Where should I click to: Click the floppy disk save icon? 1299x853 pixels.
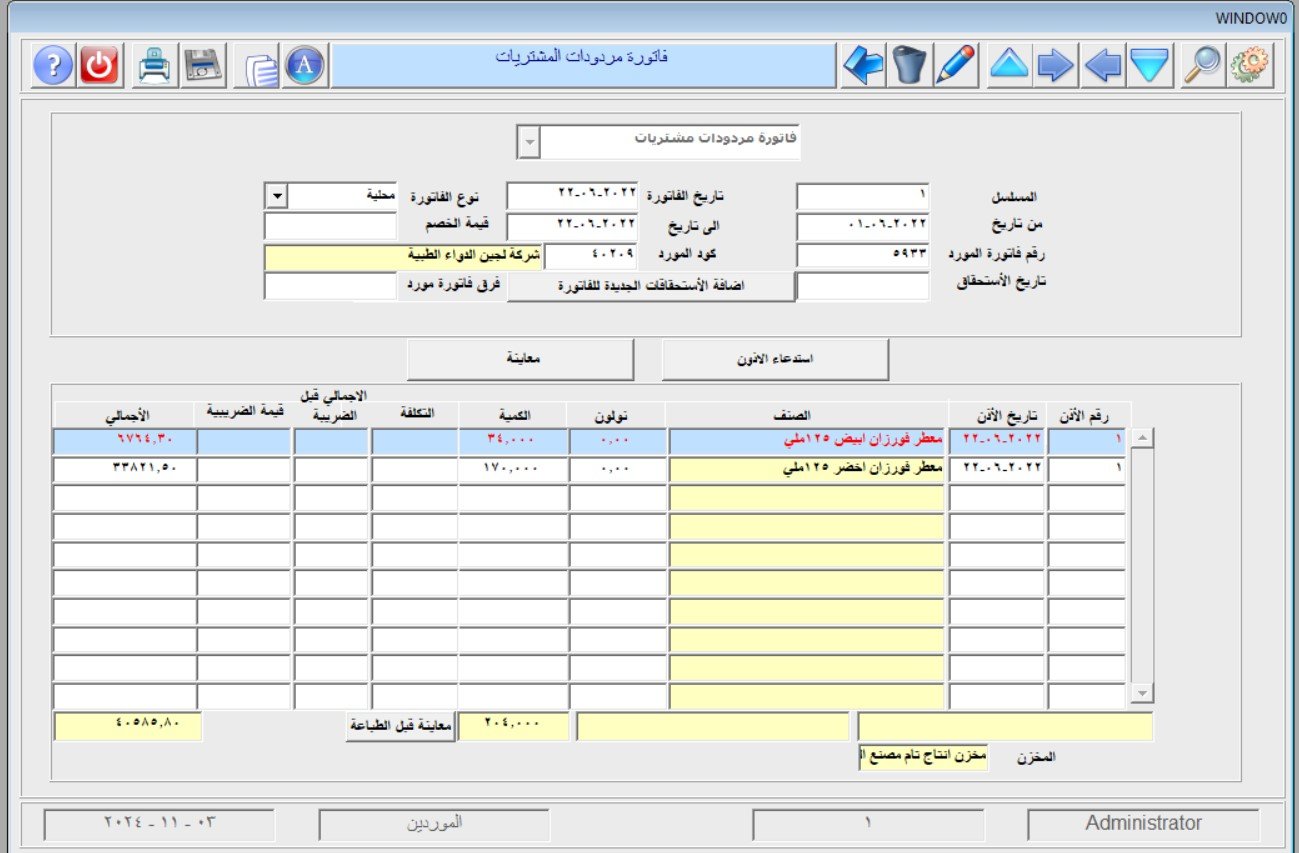(x=203, y=66)
